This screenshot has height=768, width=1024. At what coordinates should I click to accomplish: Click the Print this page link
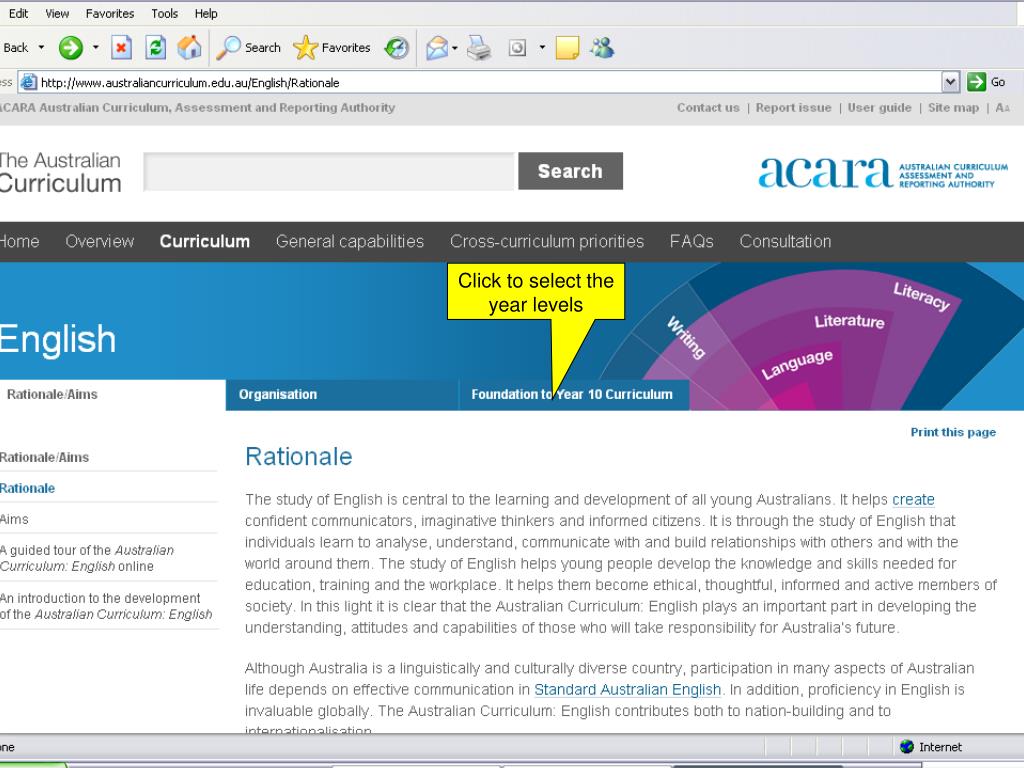click(x=953, y=432)
